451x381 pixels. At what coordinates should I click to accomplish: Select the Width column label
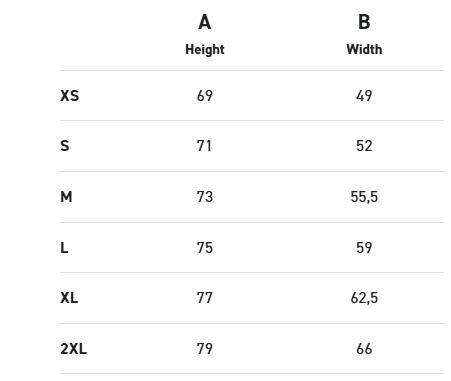[364, 49]
